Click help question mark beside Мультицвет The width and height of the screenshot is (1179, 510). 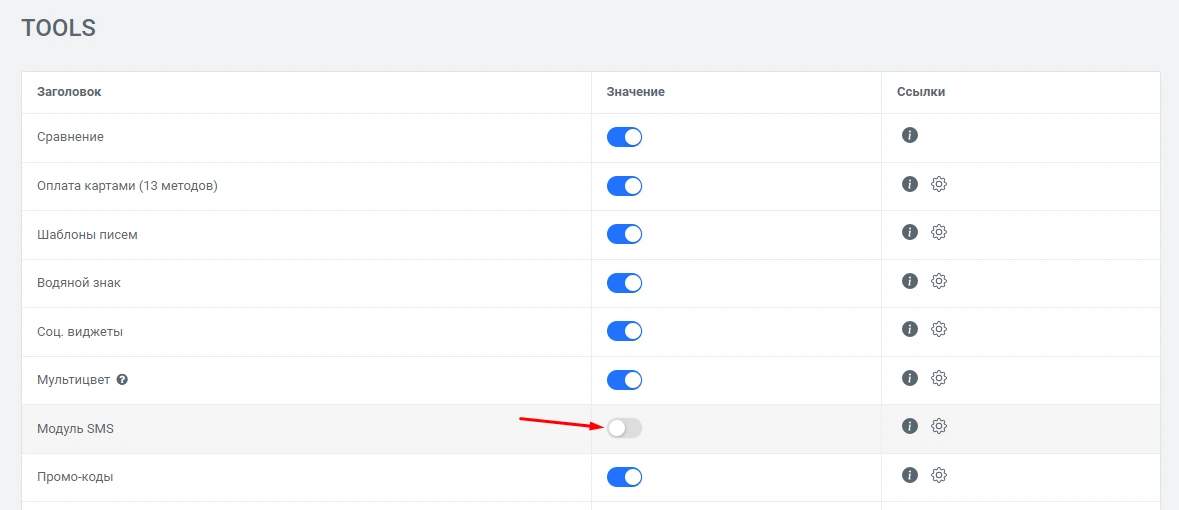coord(122,380)
